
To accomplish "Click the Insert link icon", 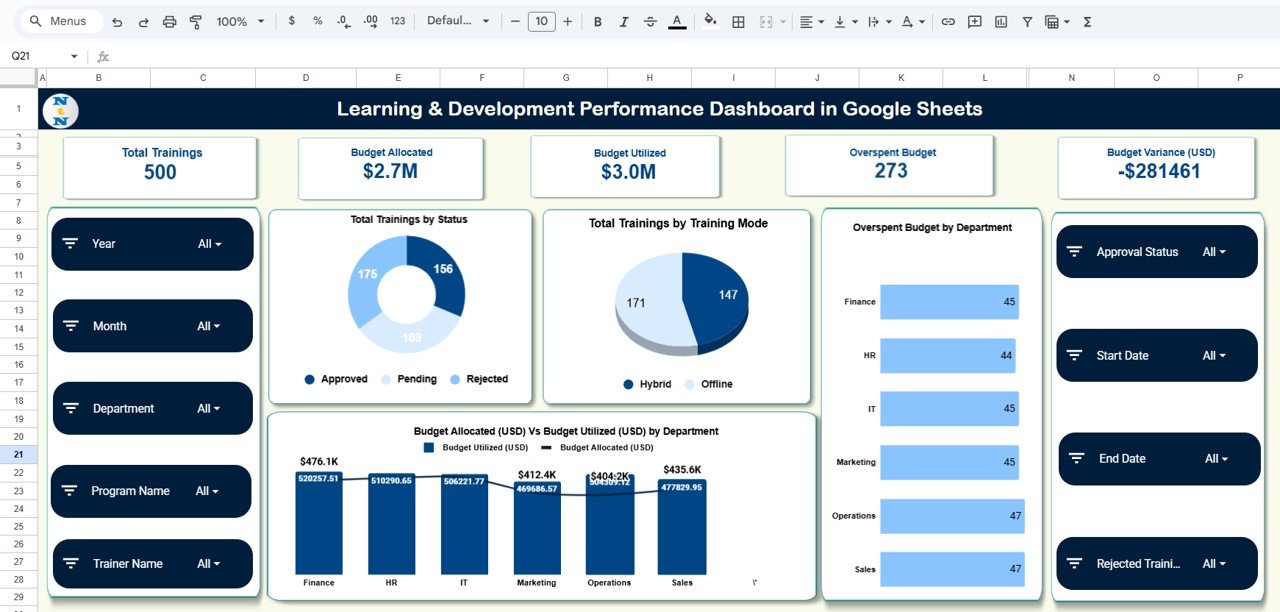I will [949, 21].
